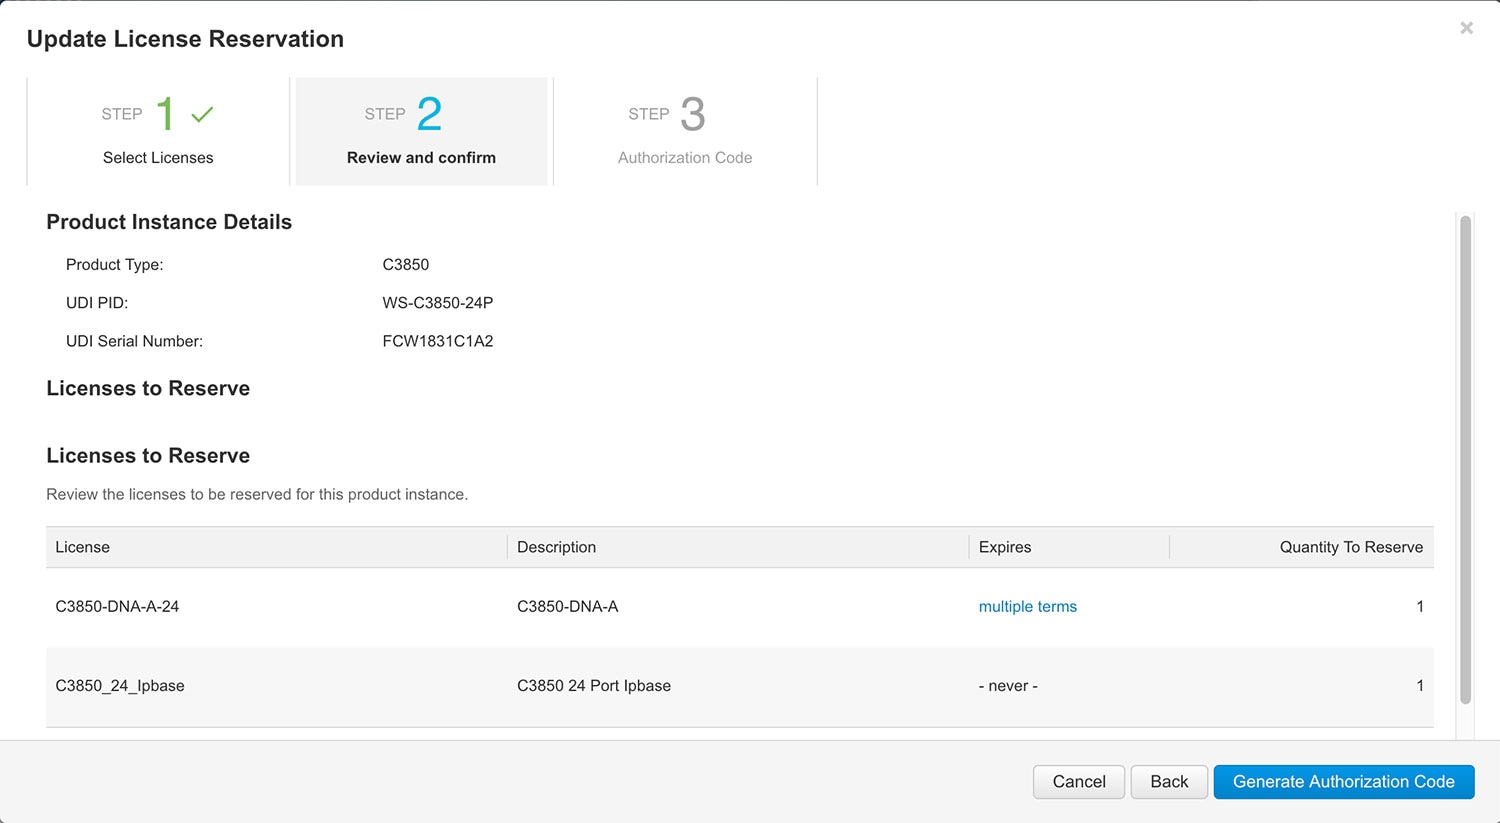Click the quantity 1 in C3850_24_Ipbase row
This screenshot has width=1500, height=823.
click(1420, 686)
